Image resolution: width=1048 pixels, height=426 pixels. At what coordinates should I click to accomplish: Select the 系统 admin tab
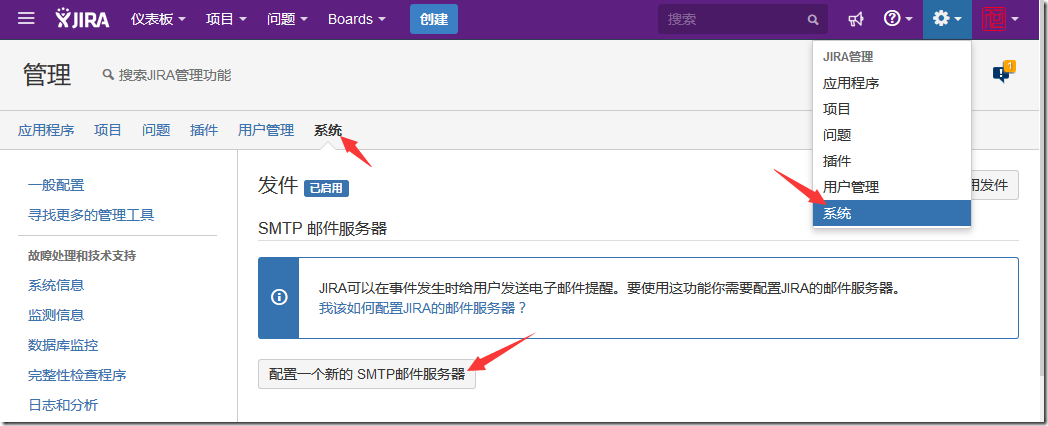tap(328, 130)
